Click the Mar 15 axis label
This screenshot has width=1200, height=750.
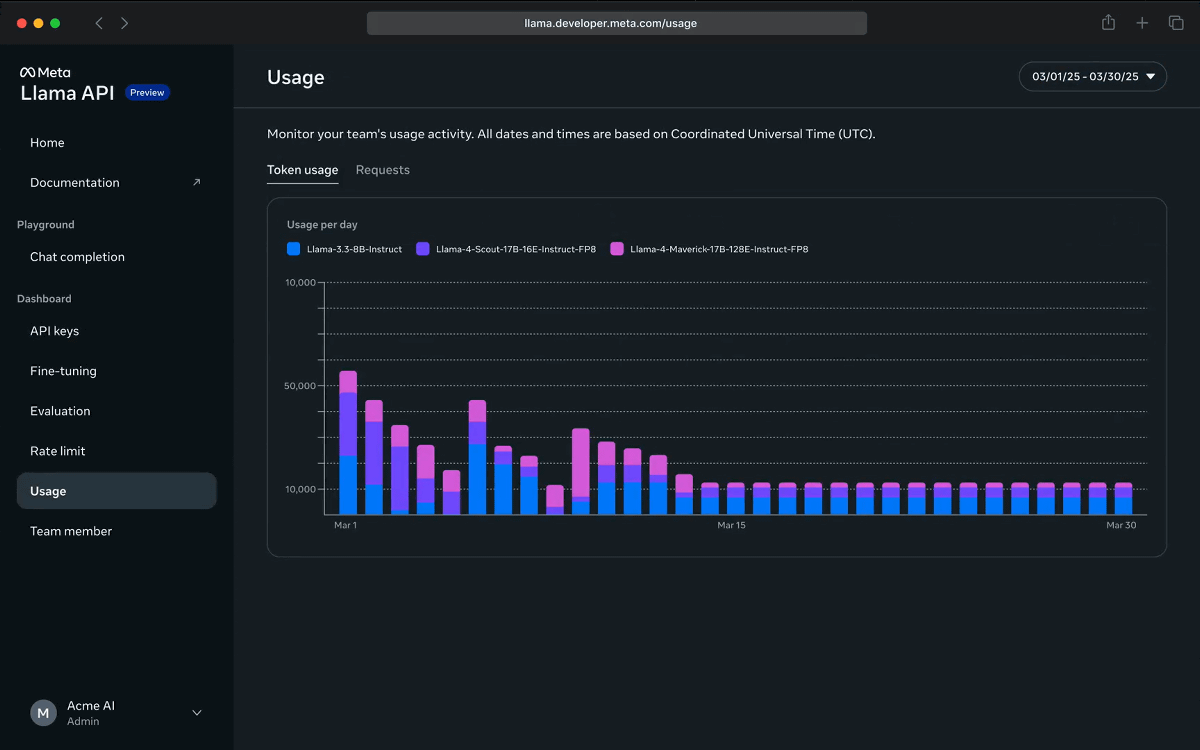731,525
